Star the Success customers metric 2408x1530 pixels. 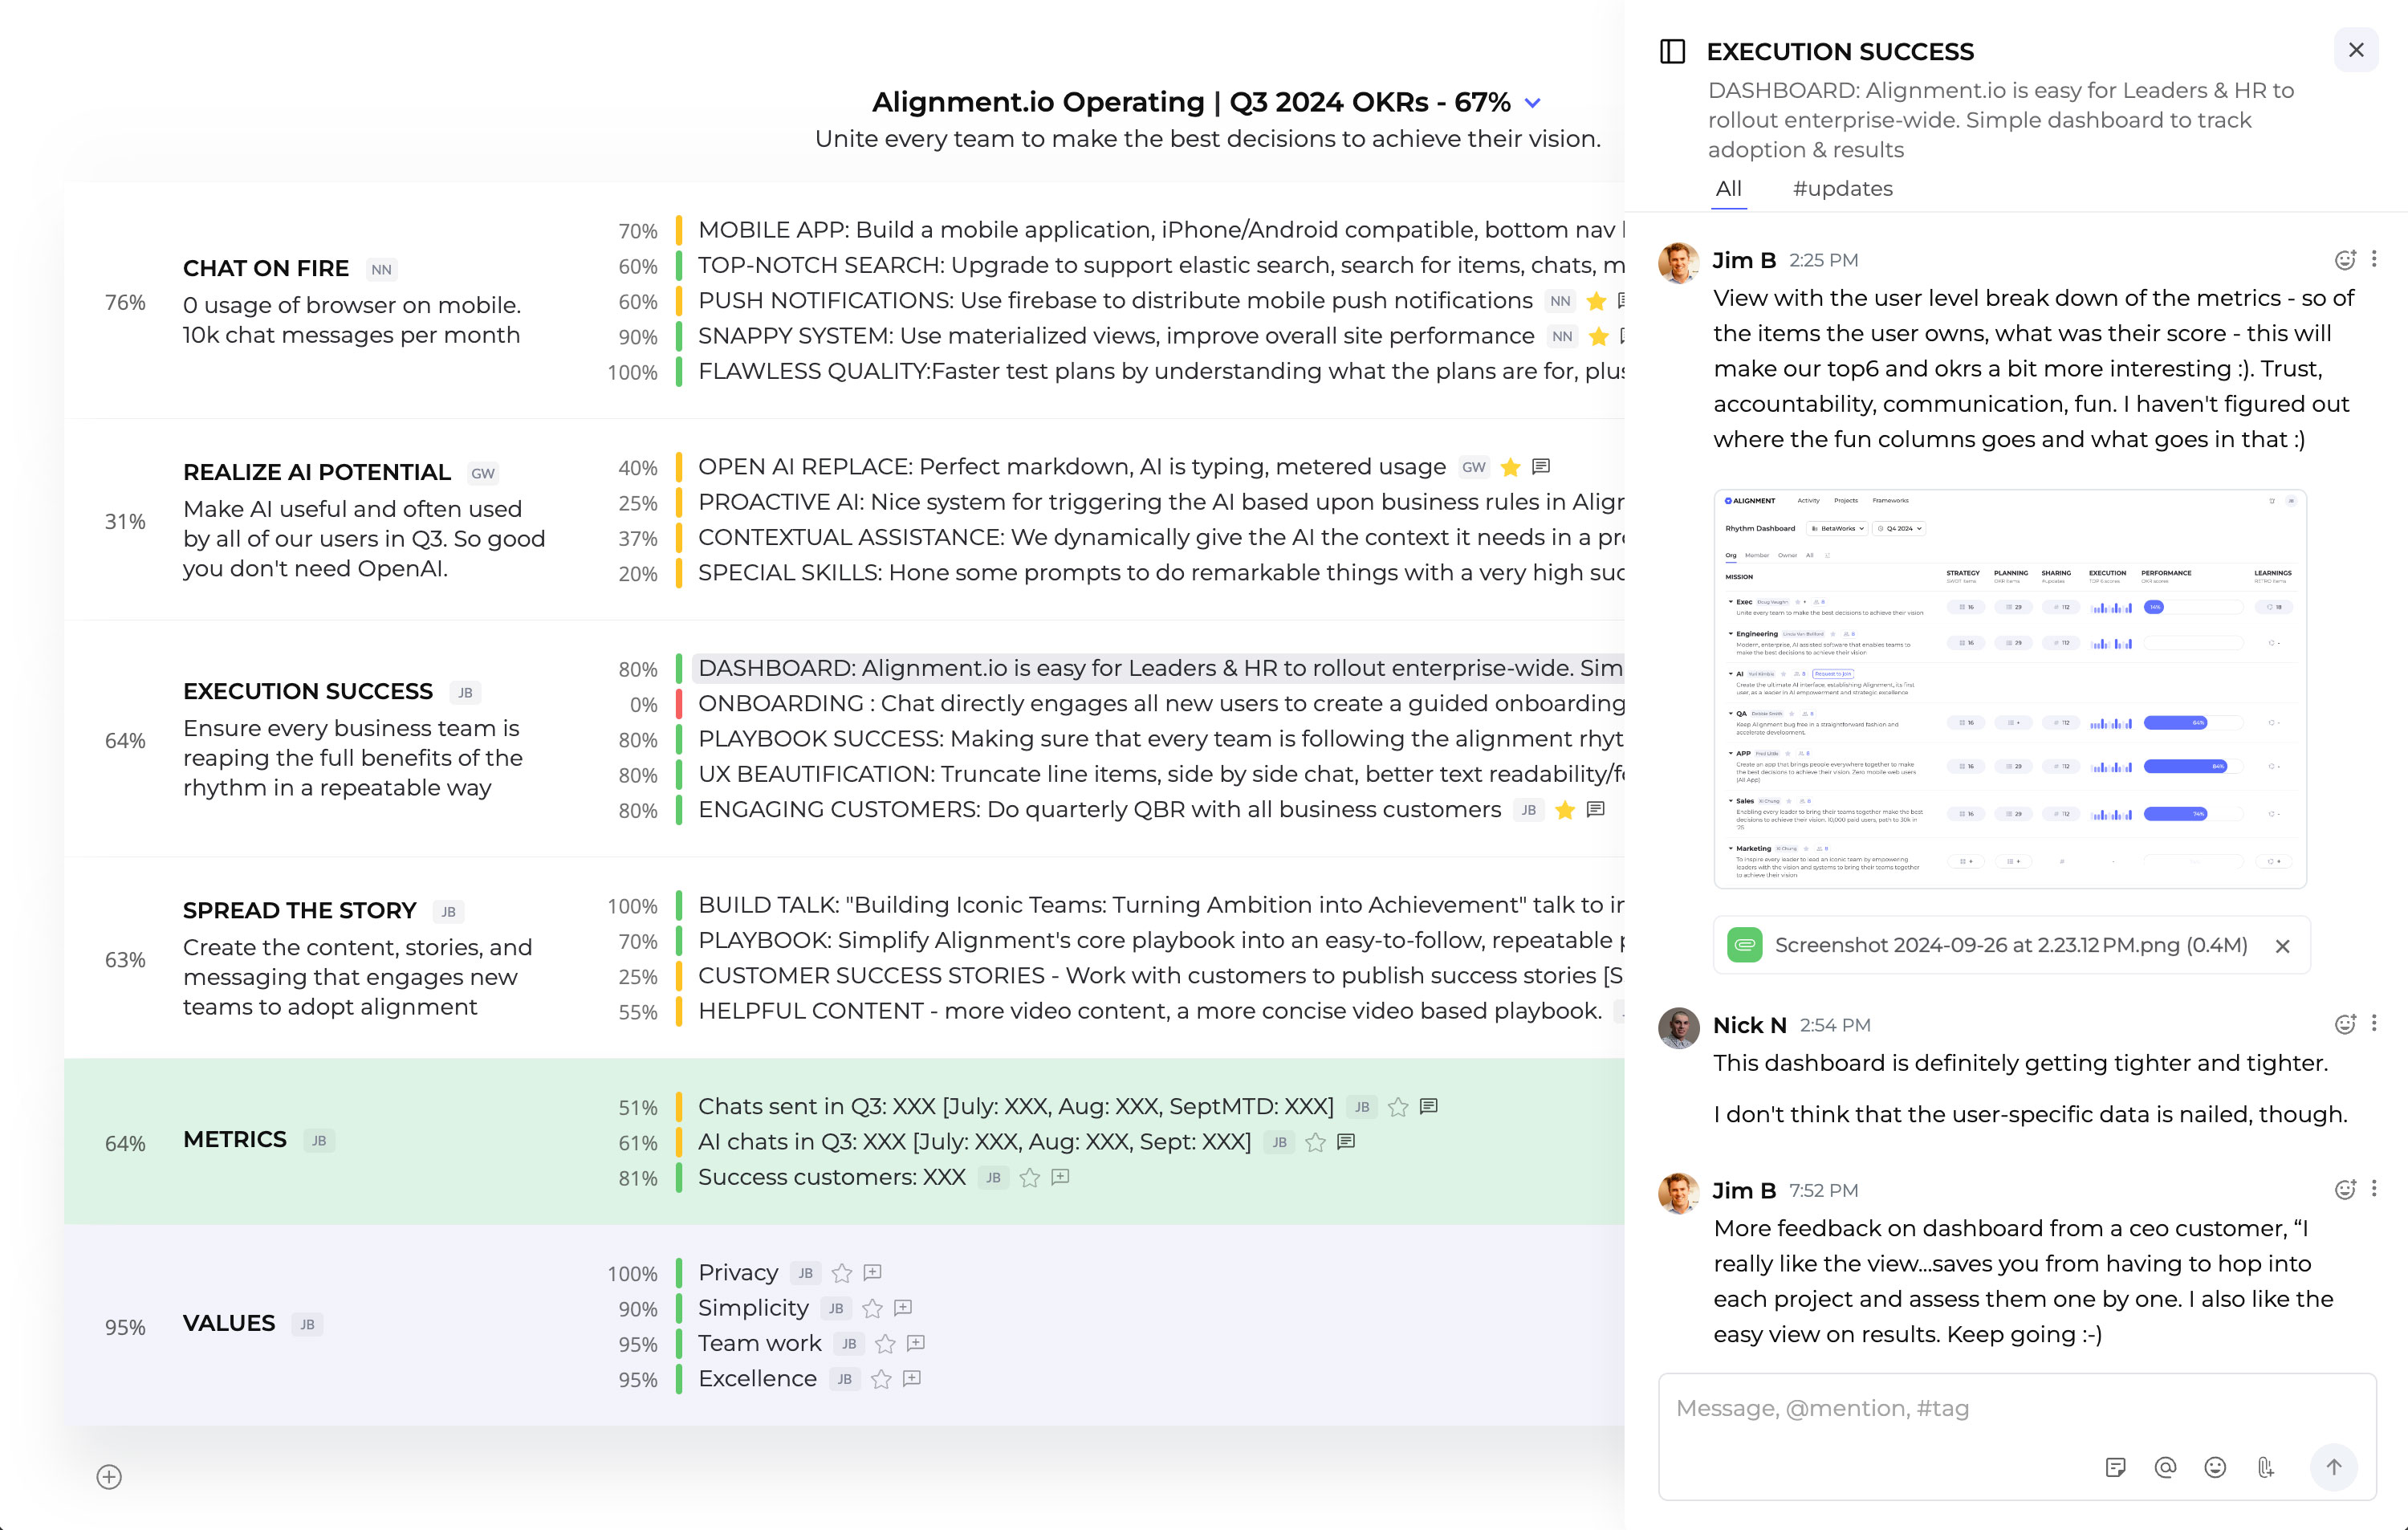point(1029,1178)
